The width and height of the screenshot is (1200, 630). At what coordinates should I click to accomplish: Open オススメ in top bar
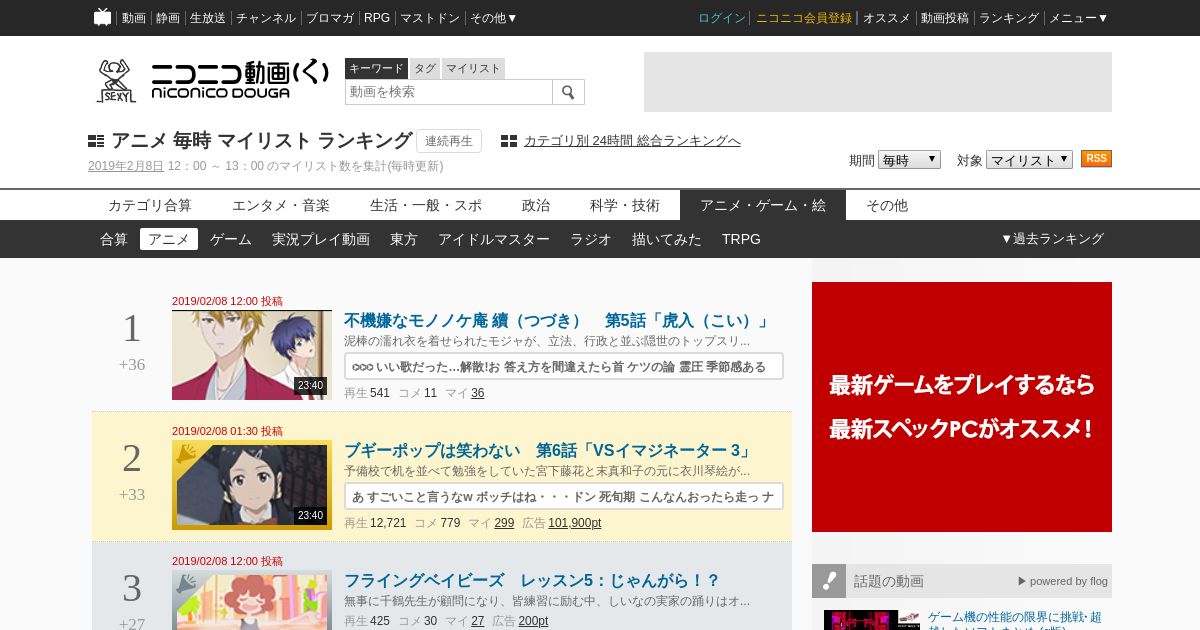coord(887,18)
